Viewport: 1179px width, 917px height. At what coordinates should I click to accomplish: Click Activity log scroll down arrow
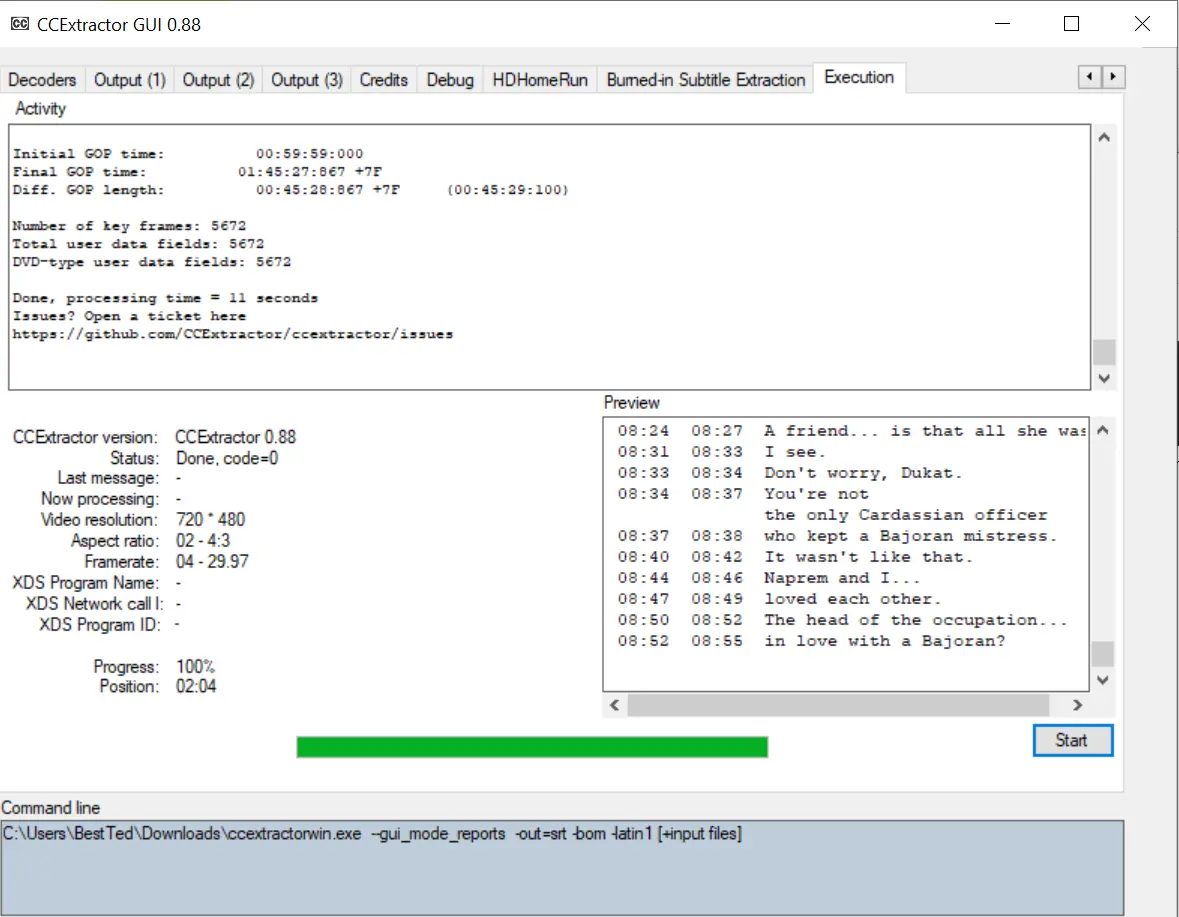[x=1104, y=379]
